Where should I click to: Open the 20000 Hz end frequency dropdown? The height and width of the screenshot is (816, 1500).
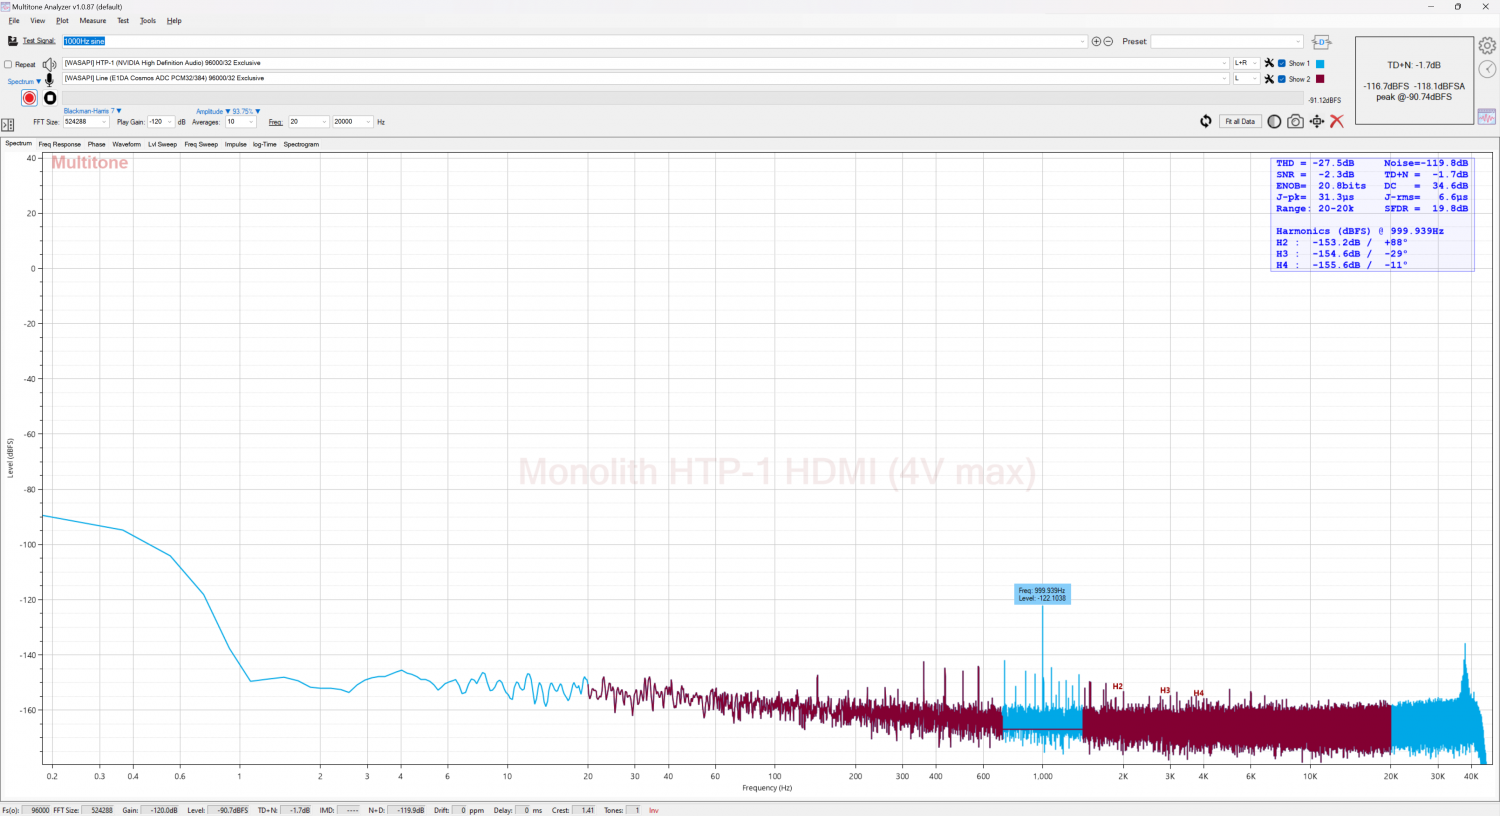(x=368, y=122)
